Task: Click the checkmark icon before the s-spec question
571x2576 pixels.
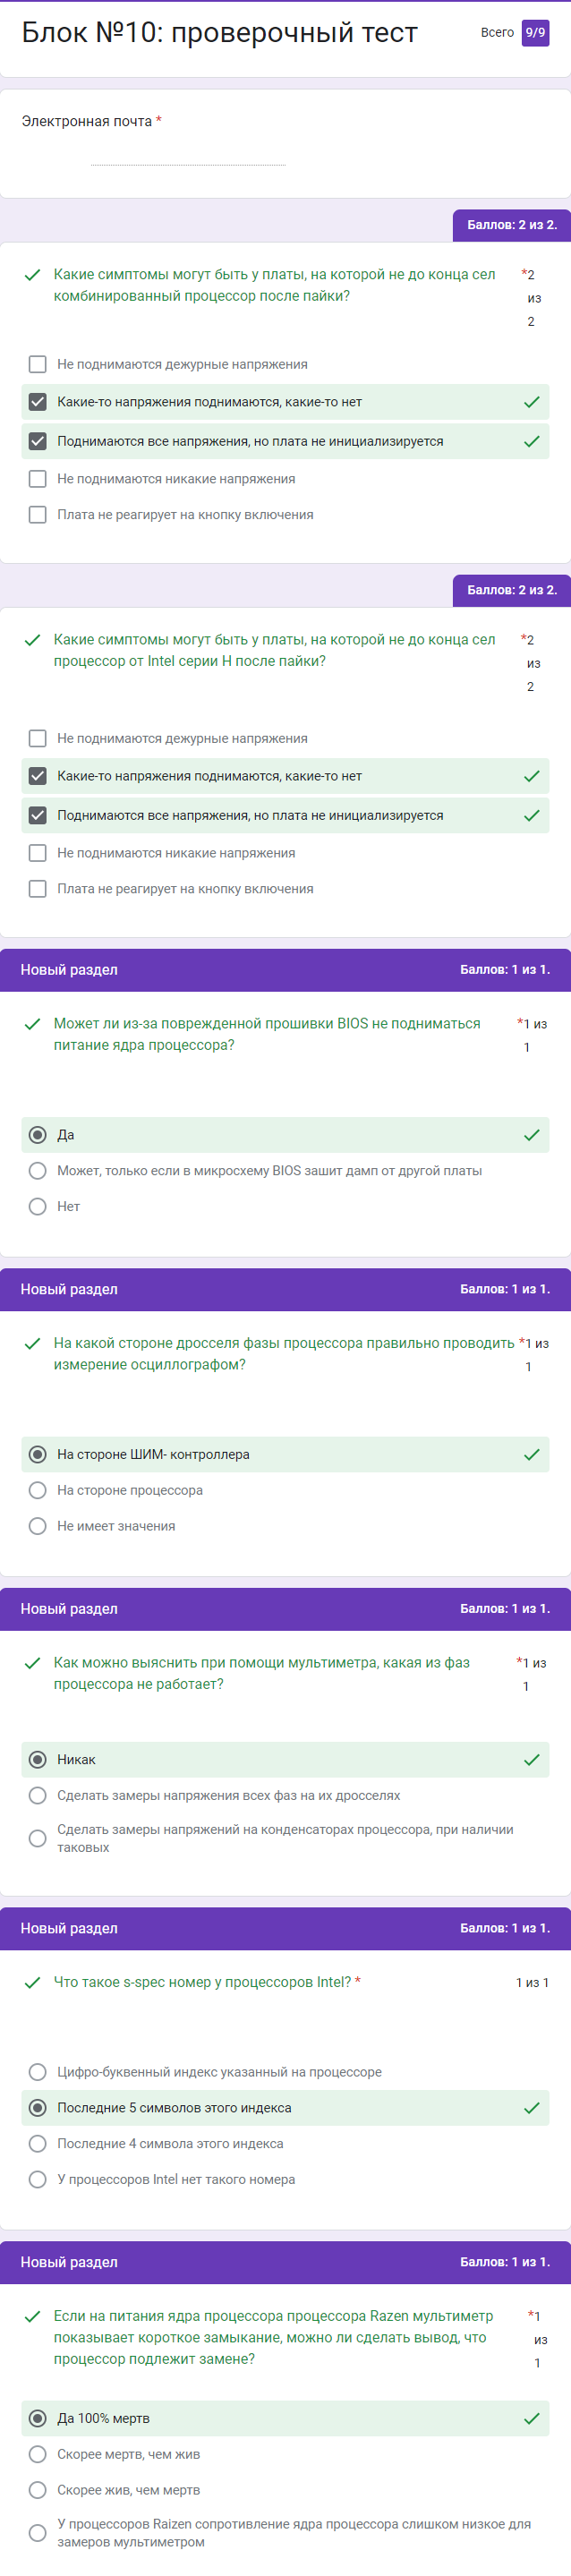Action: tap(33, 1983)
